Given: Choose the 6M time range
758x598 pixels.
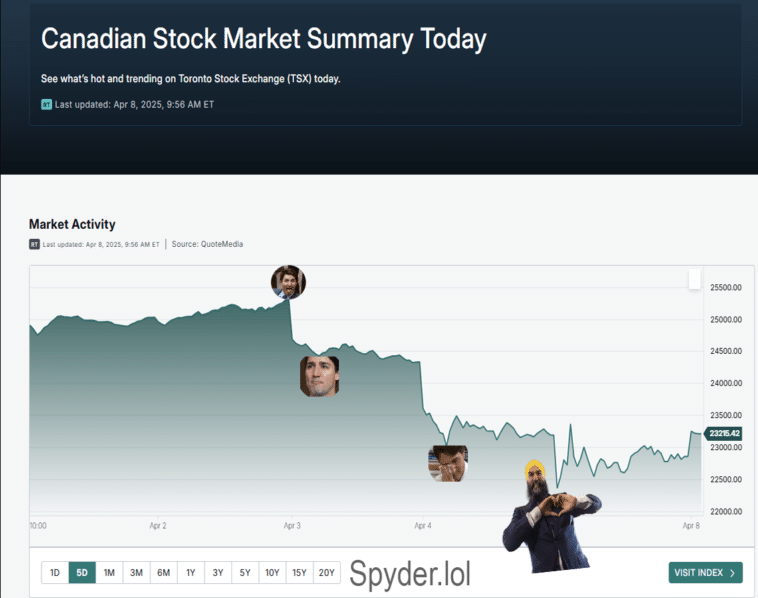Looking at the screenshot, I should [x=163, y=573].
